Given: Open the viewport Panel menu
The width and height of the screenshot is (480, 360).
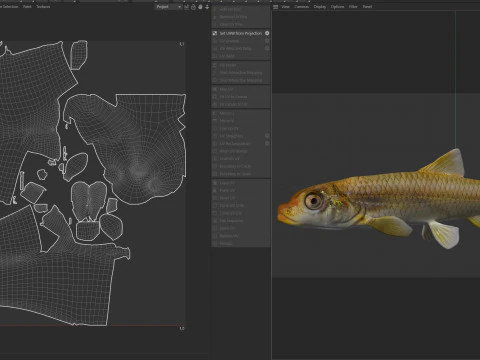Looking at the screenshot, I should pos(367,7).
